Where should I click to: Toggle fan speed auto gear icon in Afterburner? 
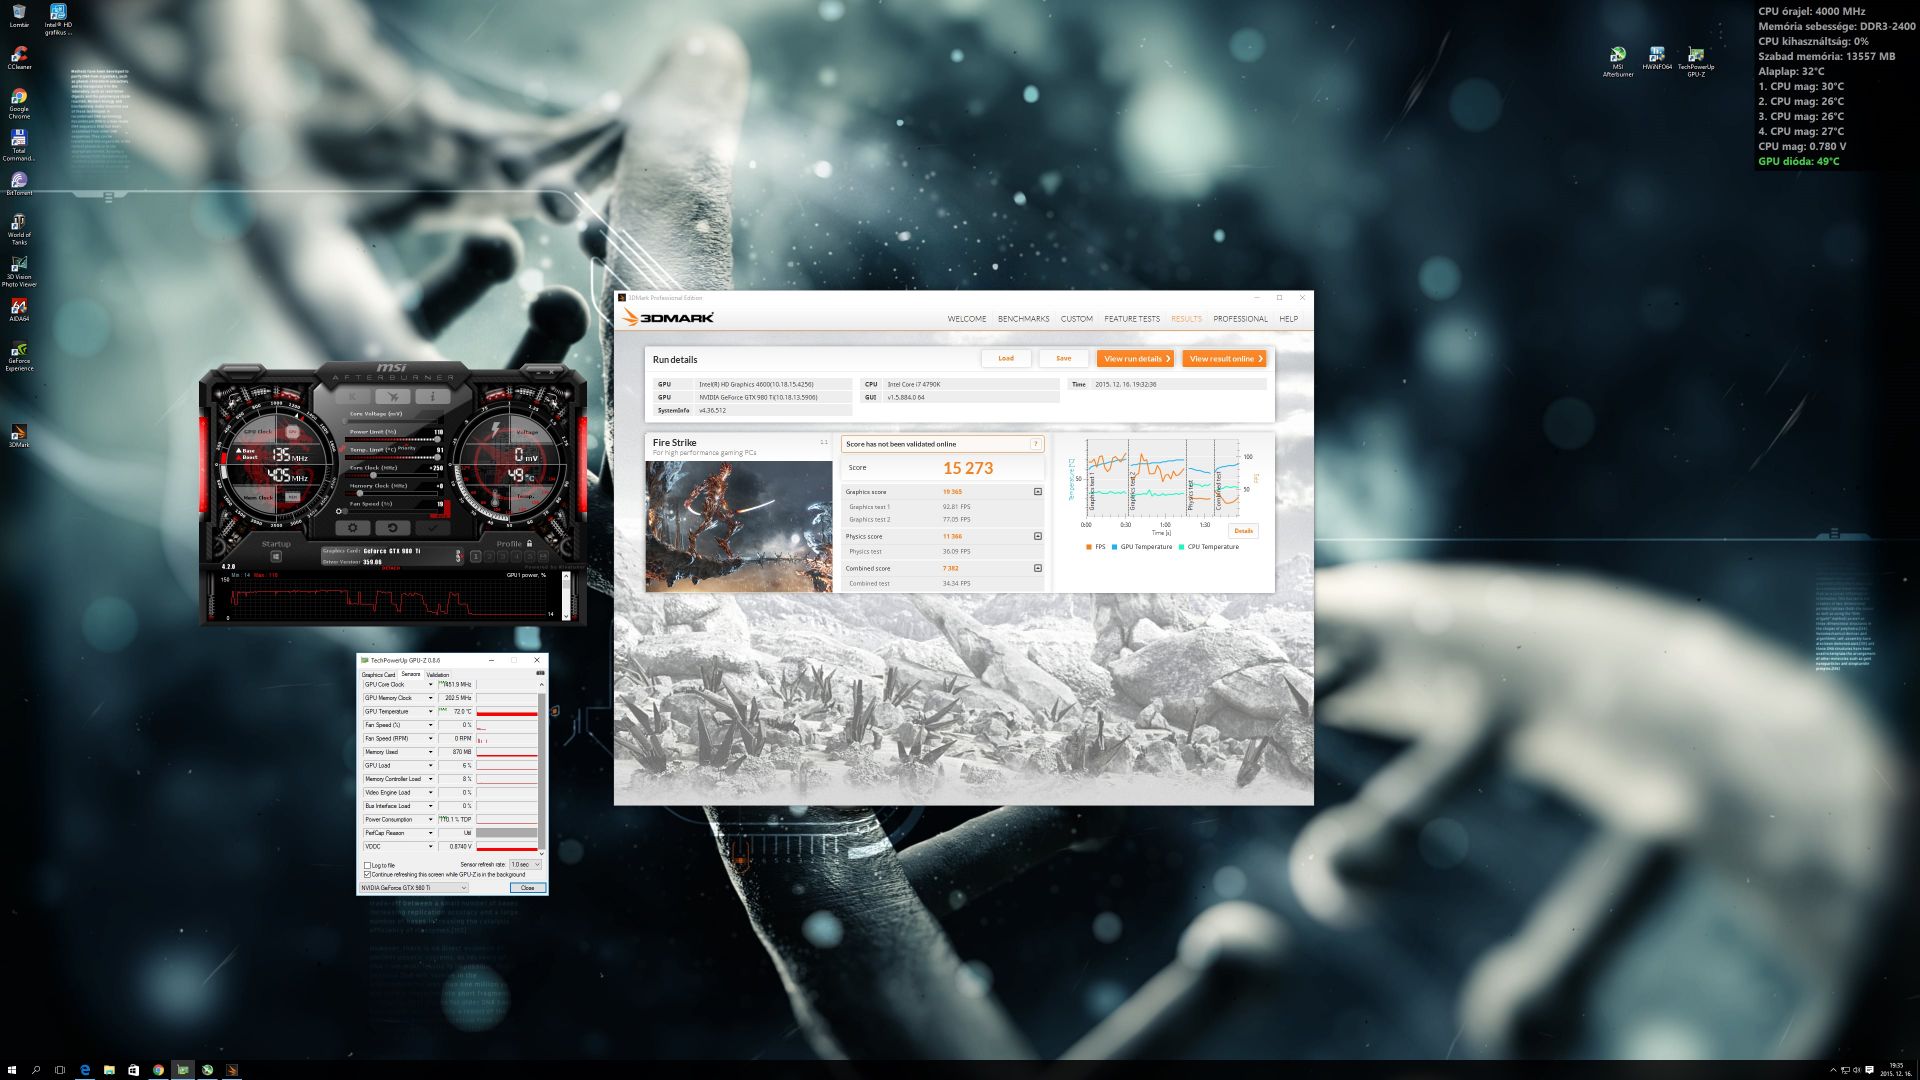[338, 511]
